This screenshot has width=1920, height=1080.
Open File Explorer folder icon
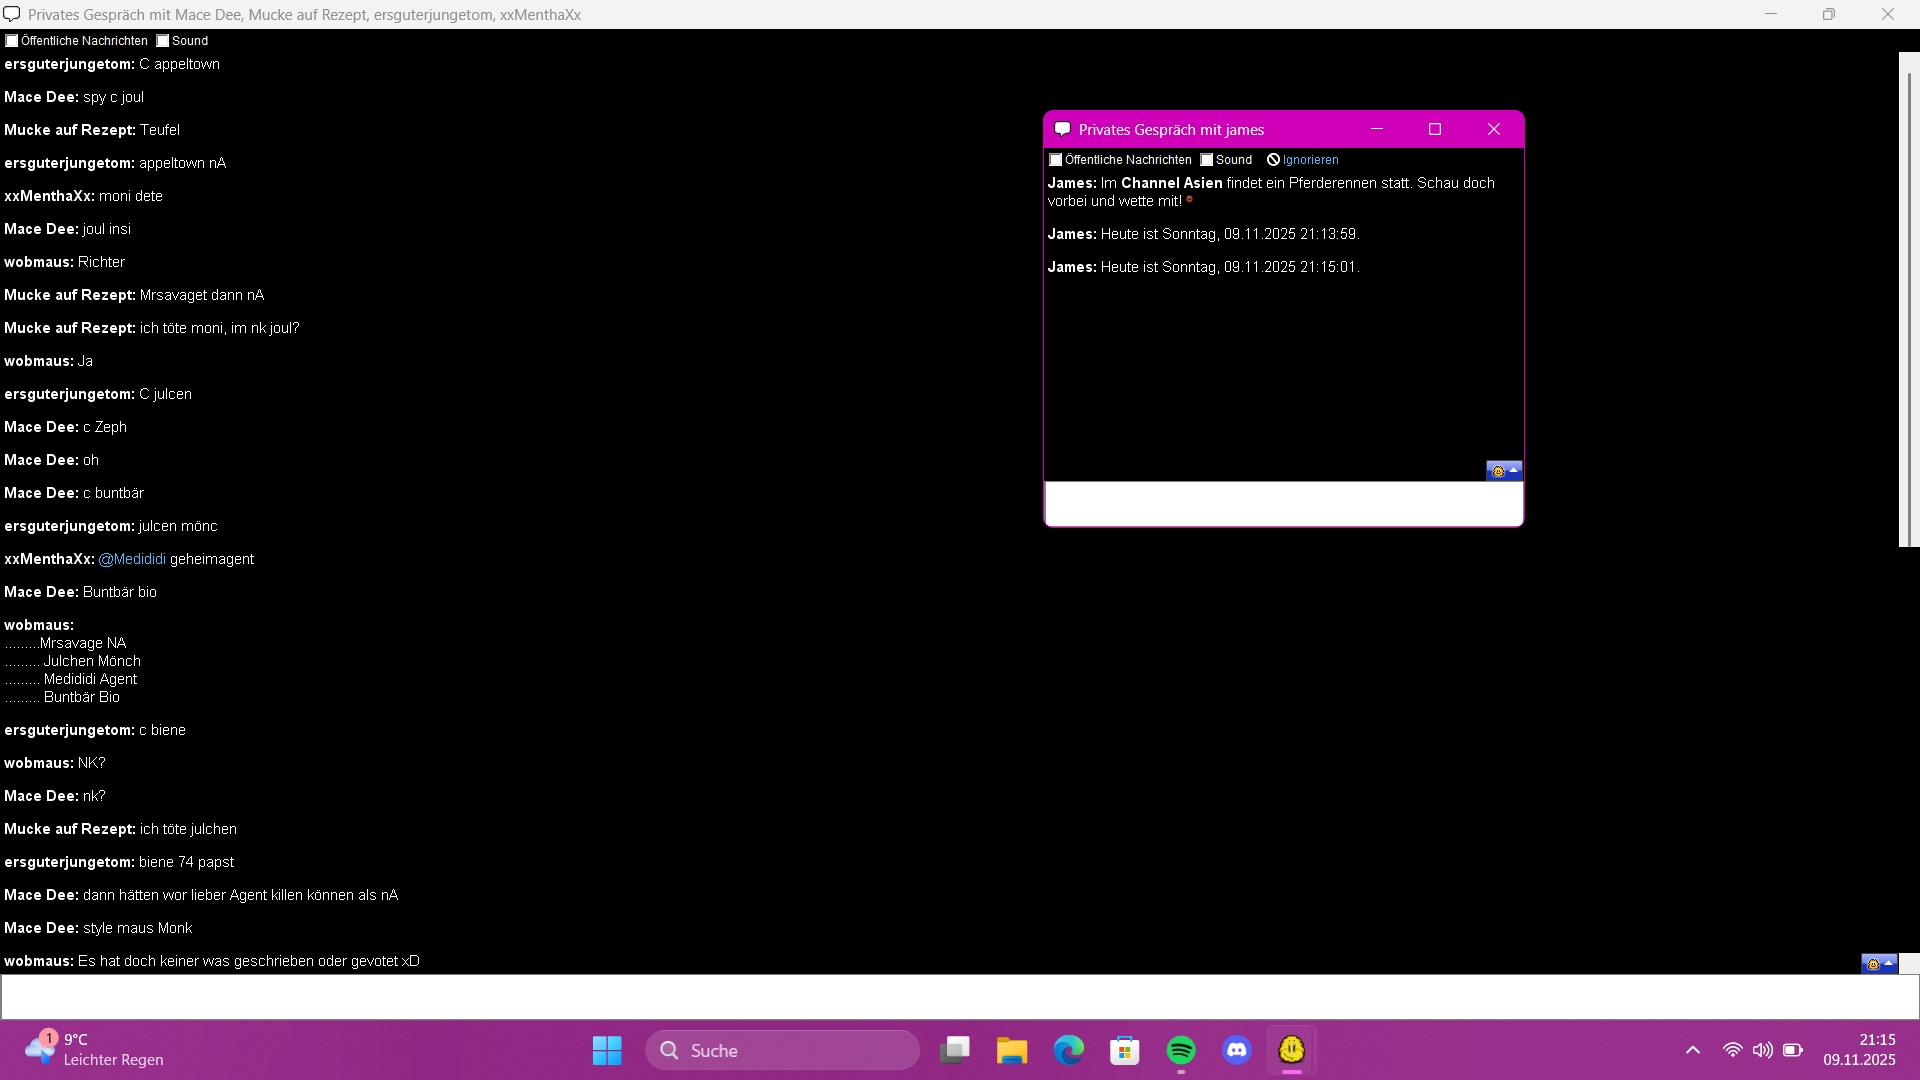1012,1050
